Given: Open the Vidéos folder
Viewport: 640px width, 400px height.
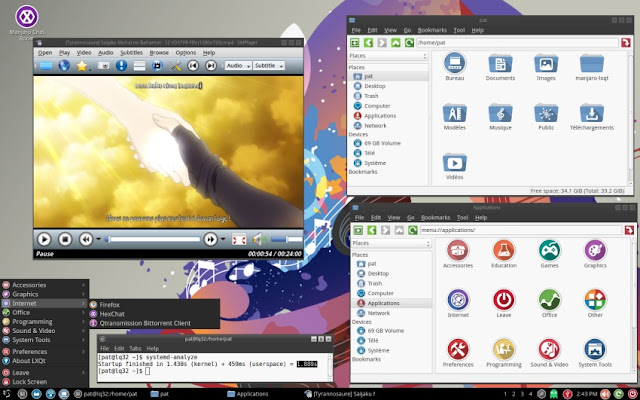Looking at the screenshot, I should (x=454, y=167).
